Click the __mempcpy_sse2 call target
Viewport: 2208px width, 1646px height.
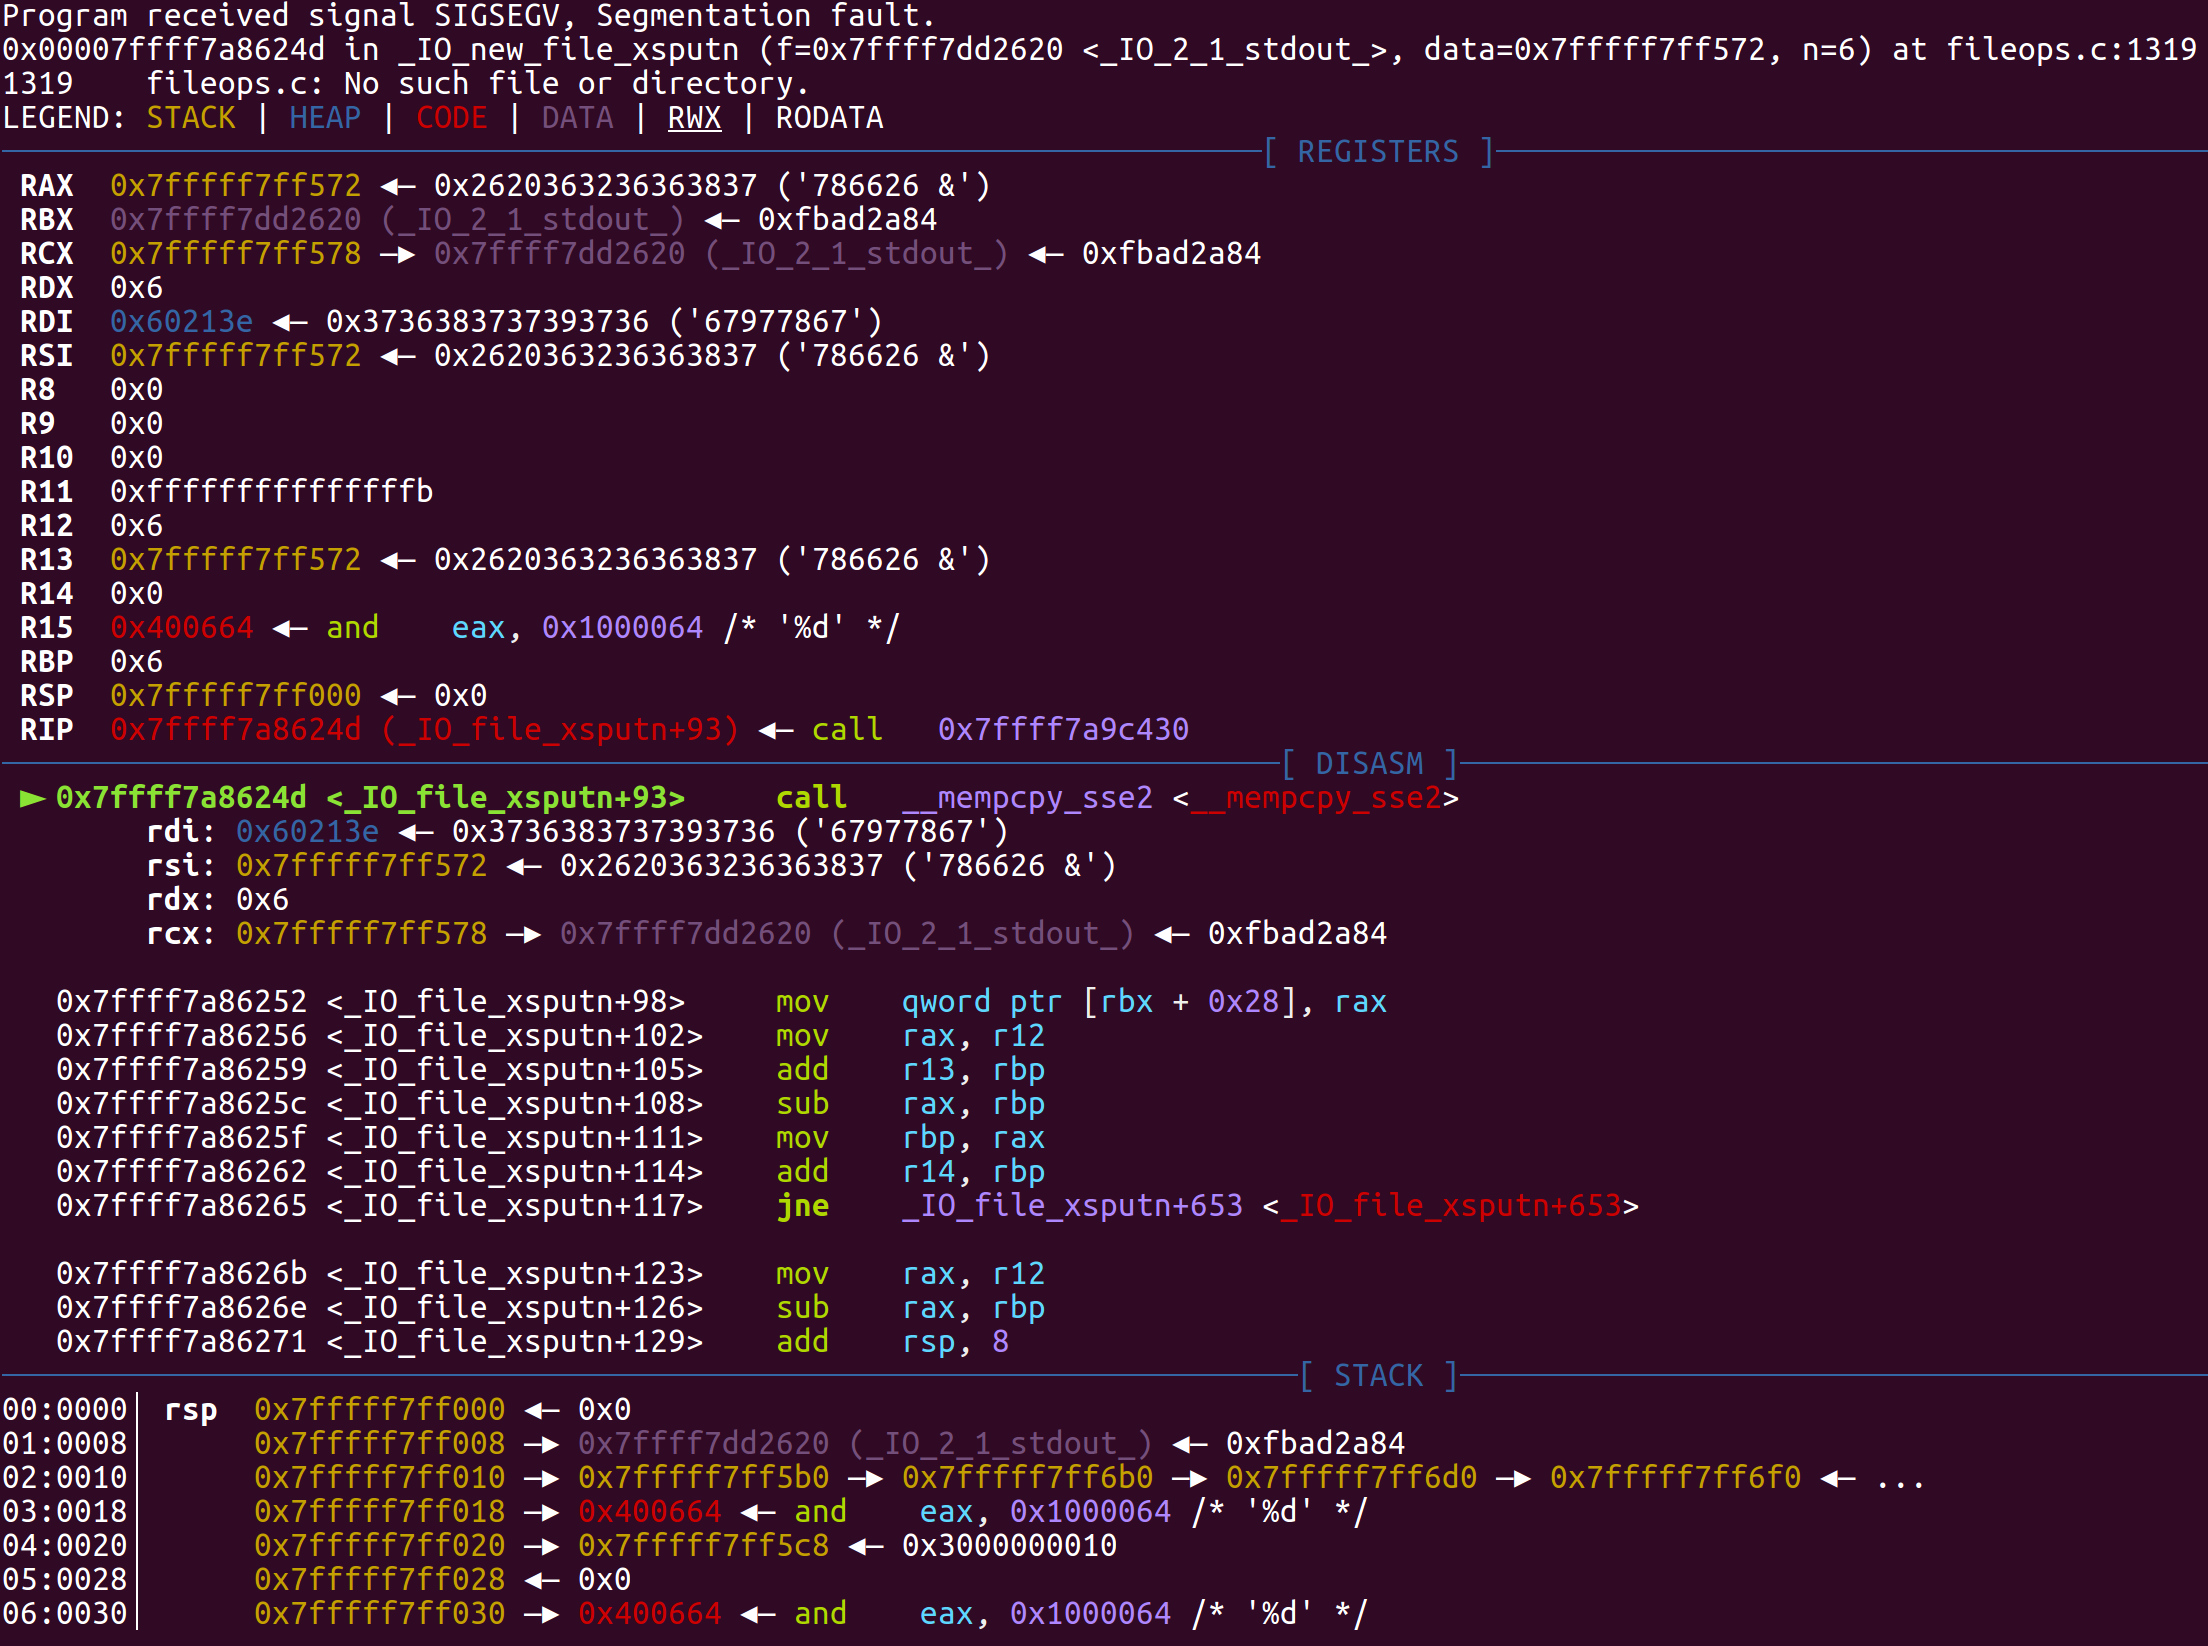[1027, 798]
